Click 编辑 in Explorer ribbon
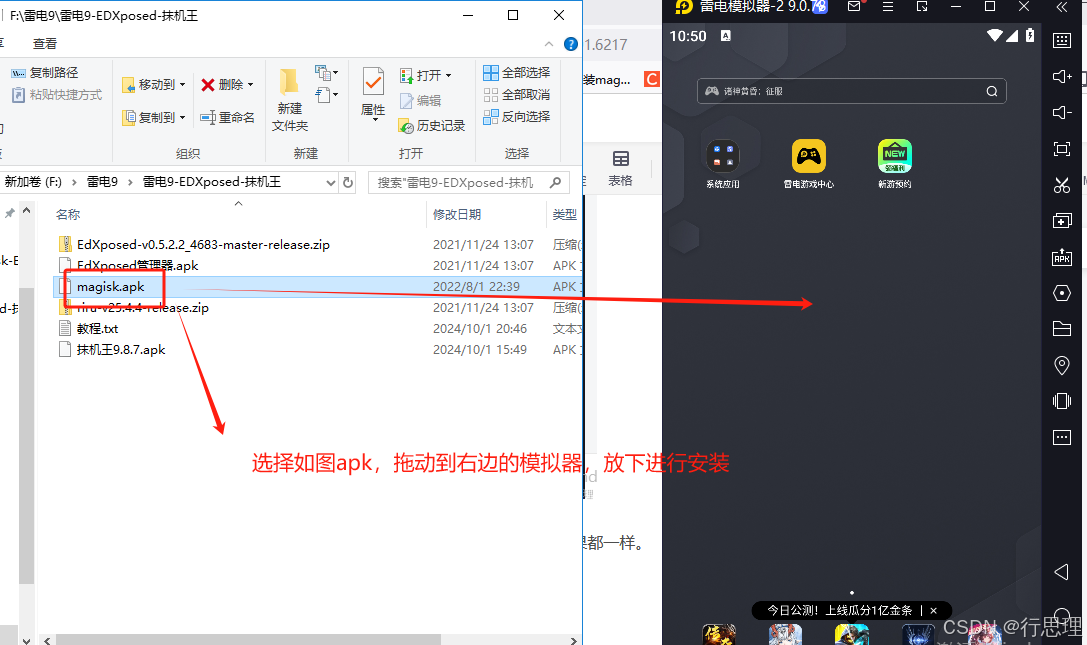The height and width of the screenshot is (645, 1087). pyautogui.click(x=420, y=101)
